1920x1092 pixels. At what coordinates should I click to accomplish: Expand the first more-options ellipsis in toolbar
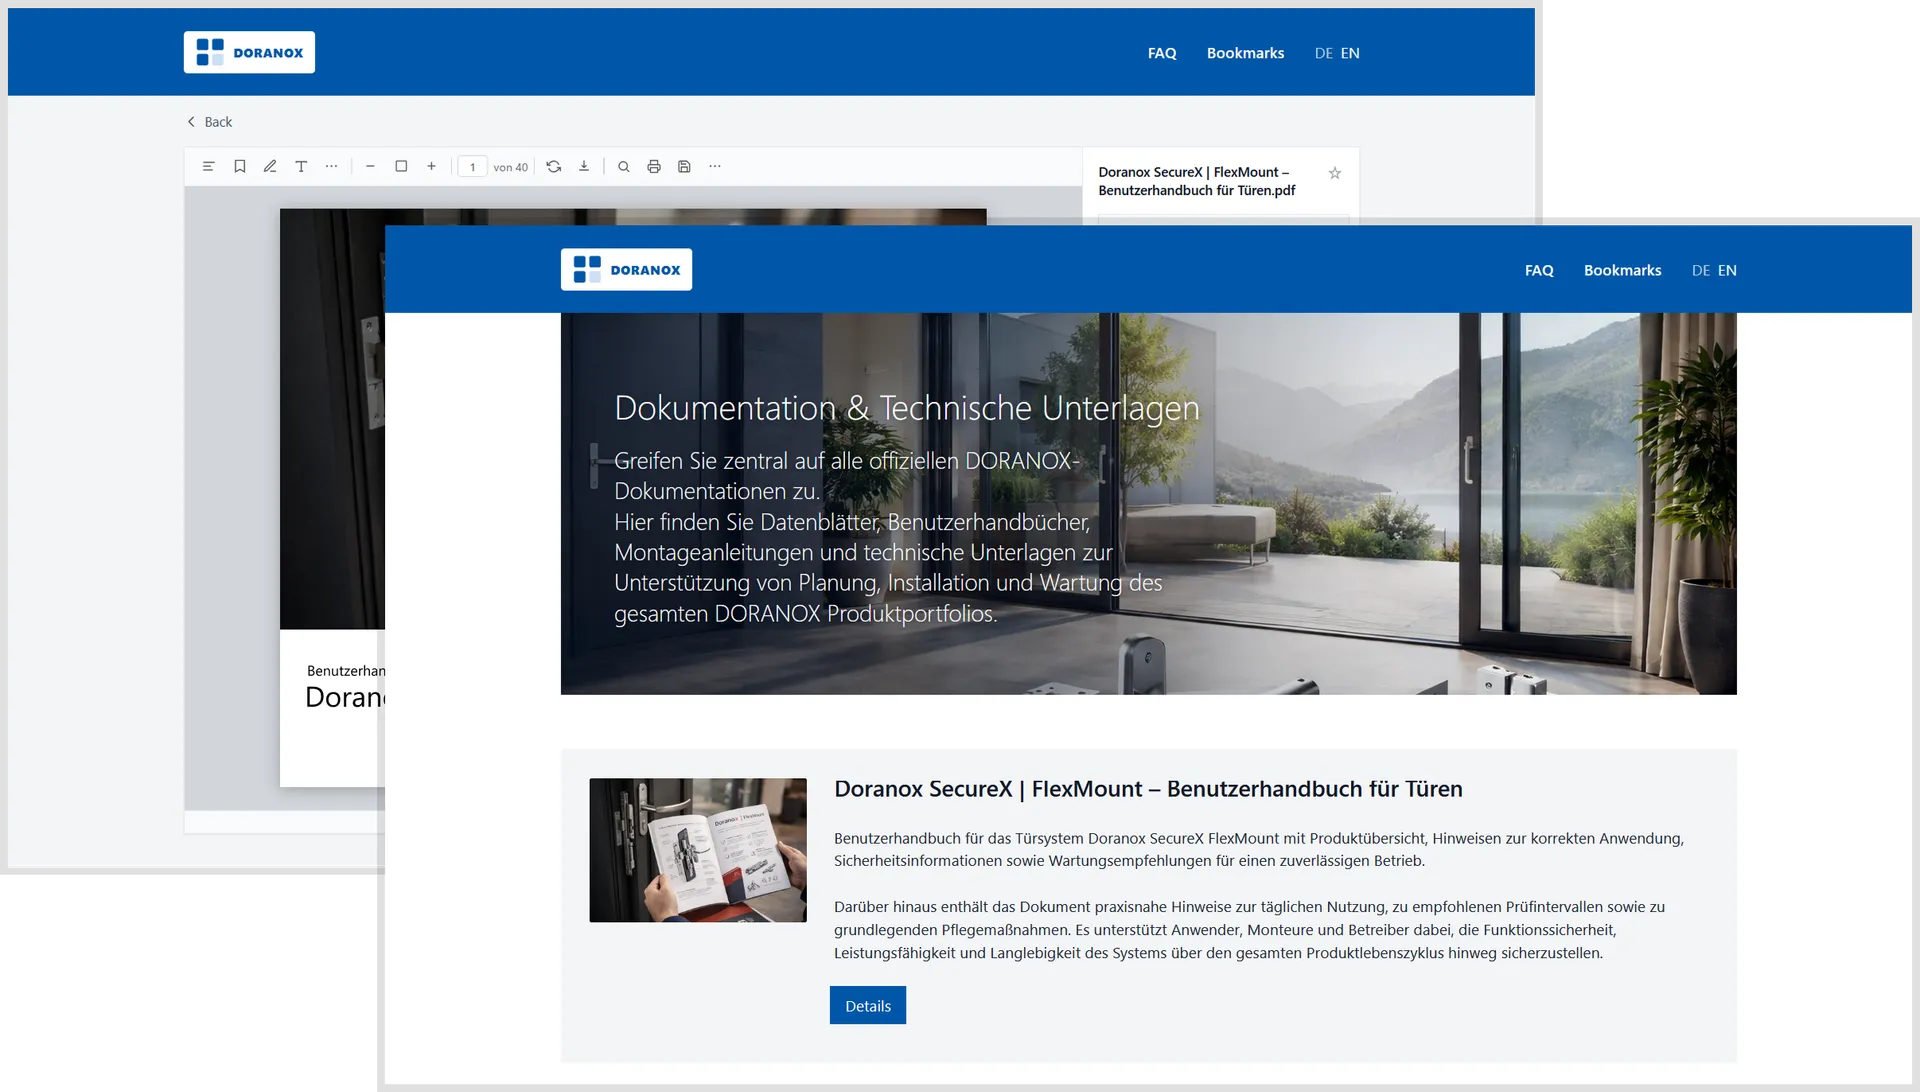[331, 167]
